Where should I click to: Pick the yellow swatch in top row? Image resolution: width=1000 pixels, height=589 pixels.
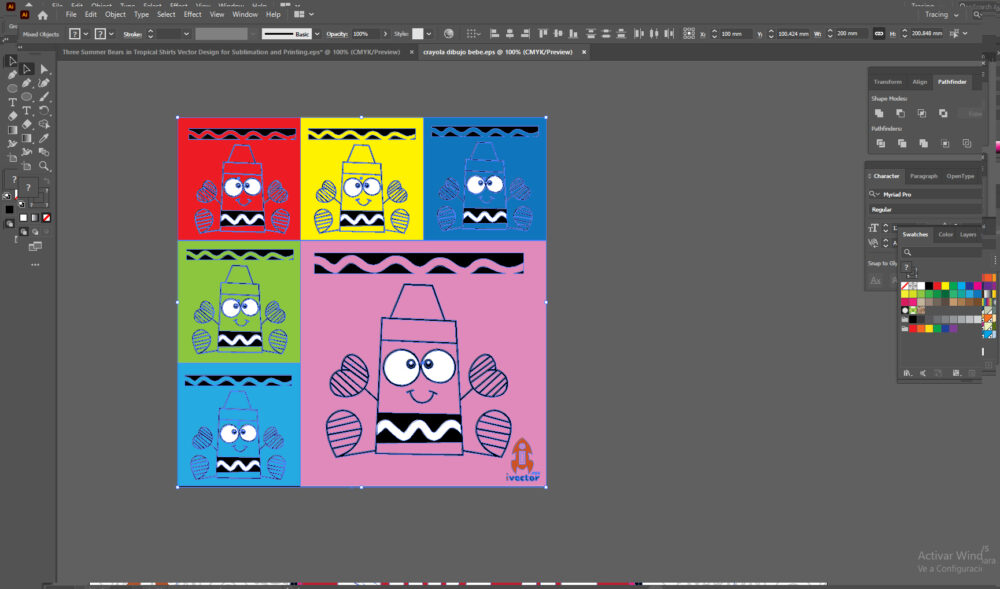[x=945, y=286]
